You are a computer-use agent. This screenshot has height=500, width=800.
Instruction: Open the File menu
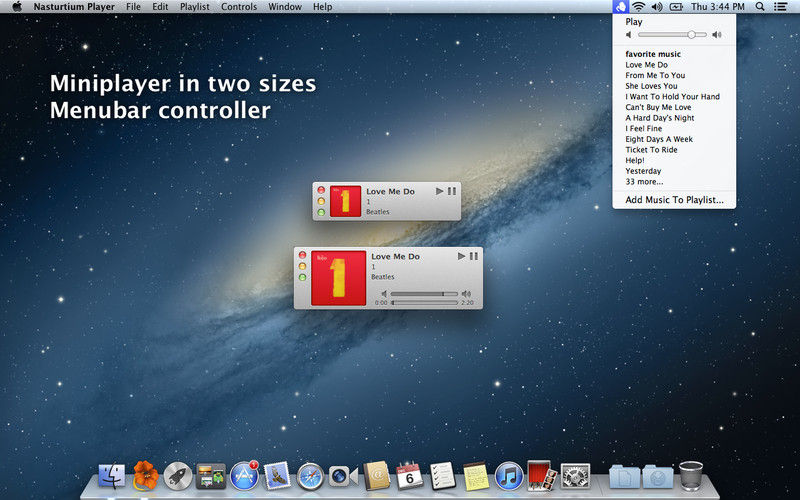[133, 7]
